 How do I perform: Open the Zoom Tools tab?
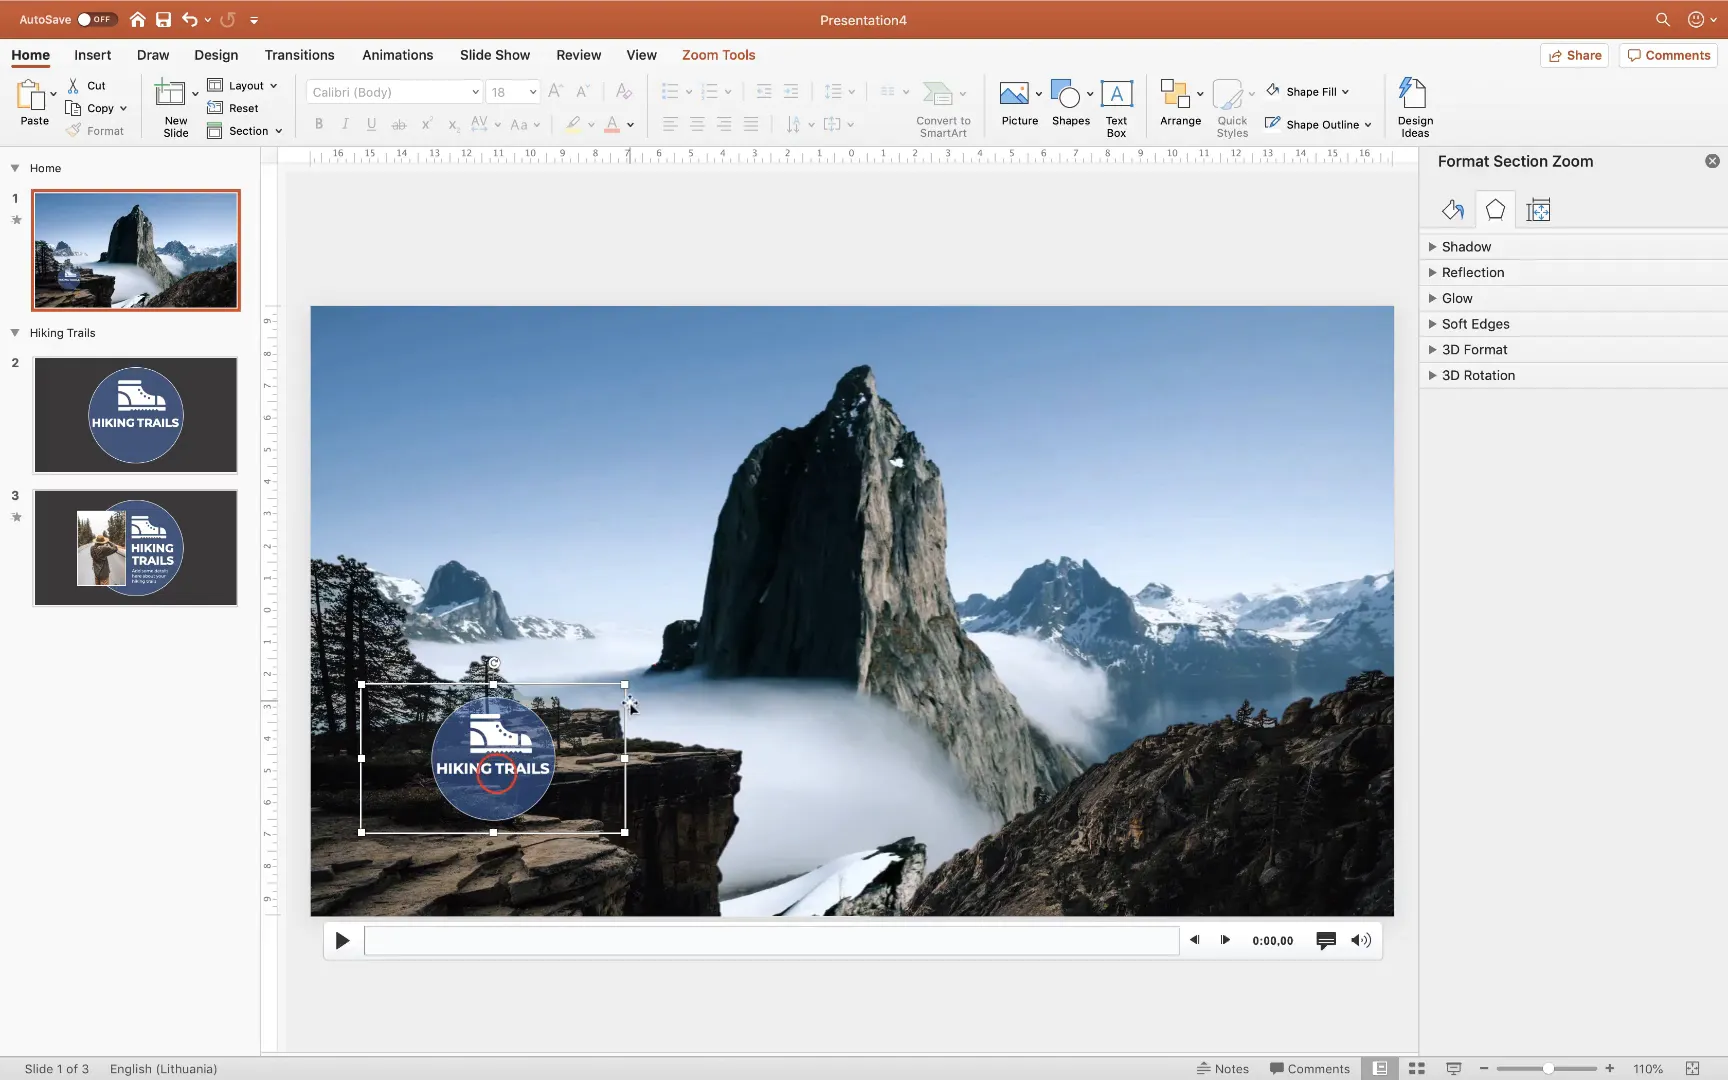(718, 55)
